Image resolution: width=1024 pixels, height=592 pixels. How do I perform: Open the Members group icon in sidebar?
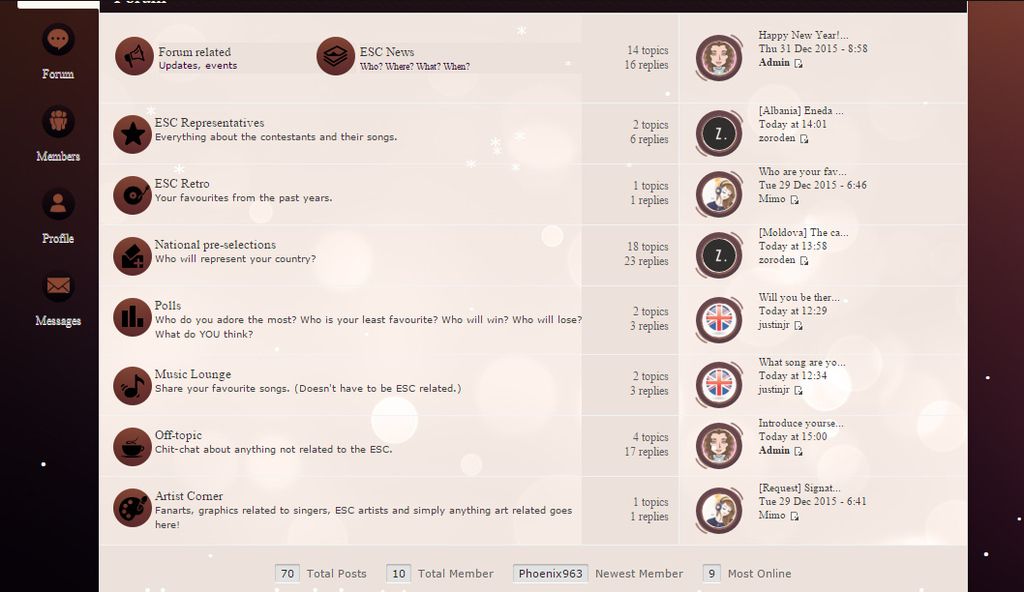(x=58, y=122)
